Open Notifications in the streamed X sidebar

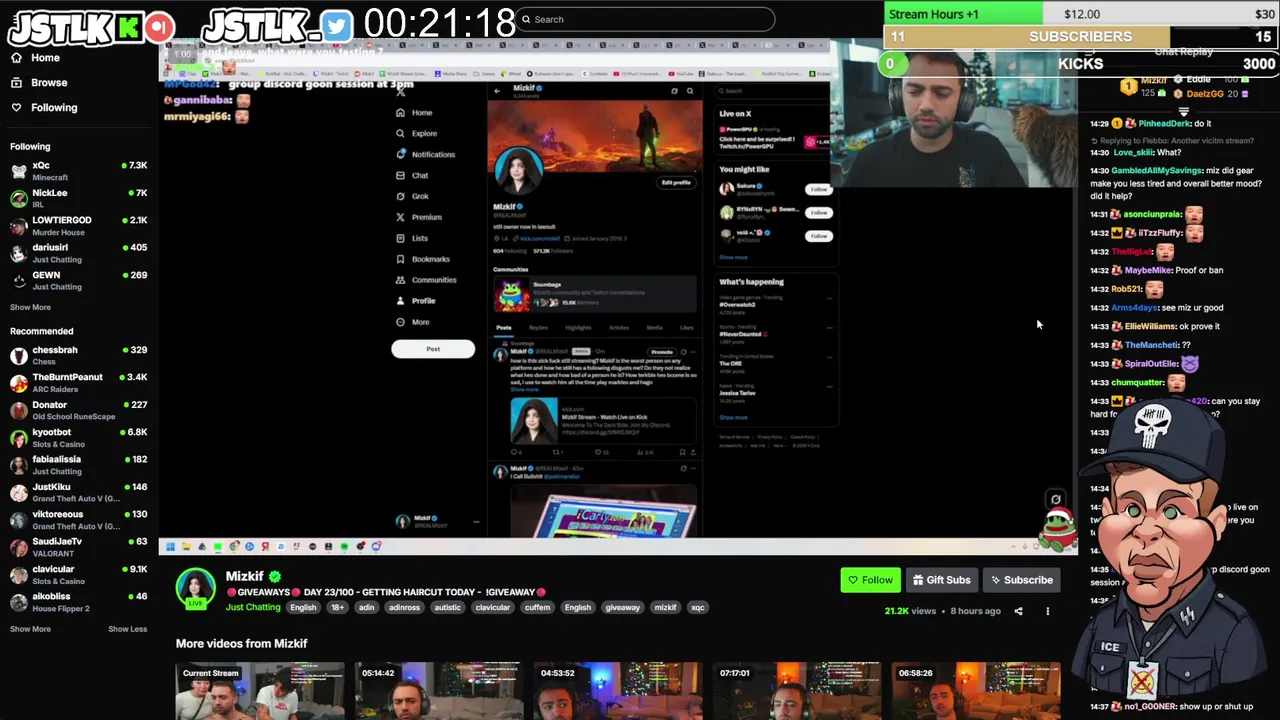coord(425,154)
